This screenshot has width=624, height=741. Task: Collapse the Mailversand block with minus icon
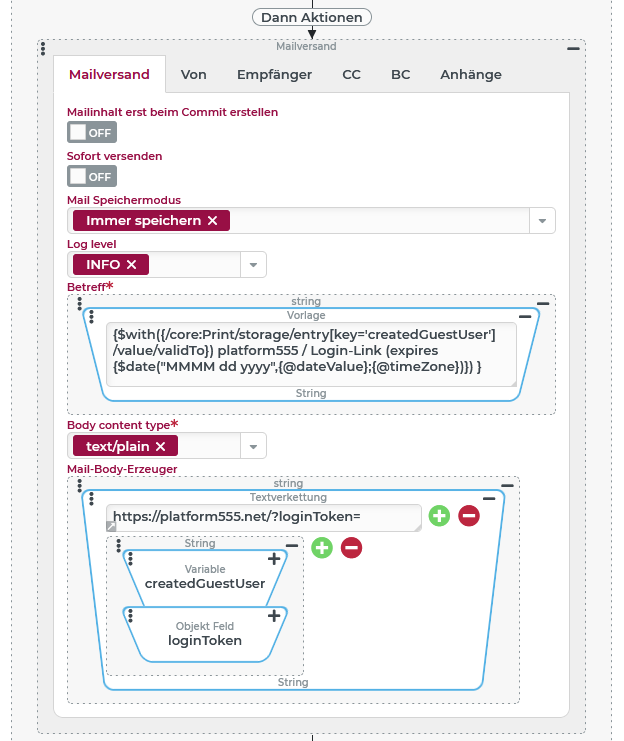[x=573, y=47]
